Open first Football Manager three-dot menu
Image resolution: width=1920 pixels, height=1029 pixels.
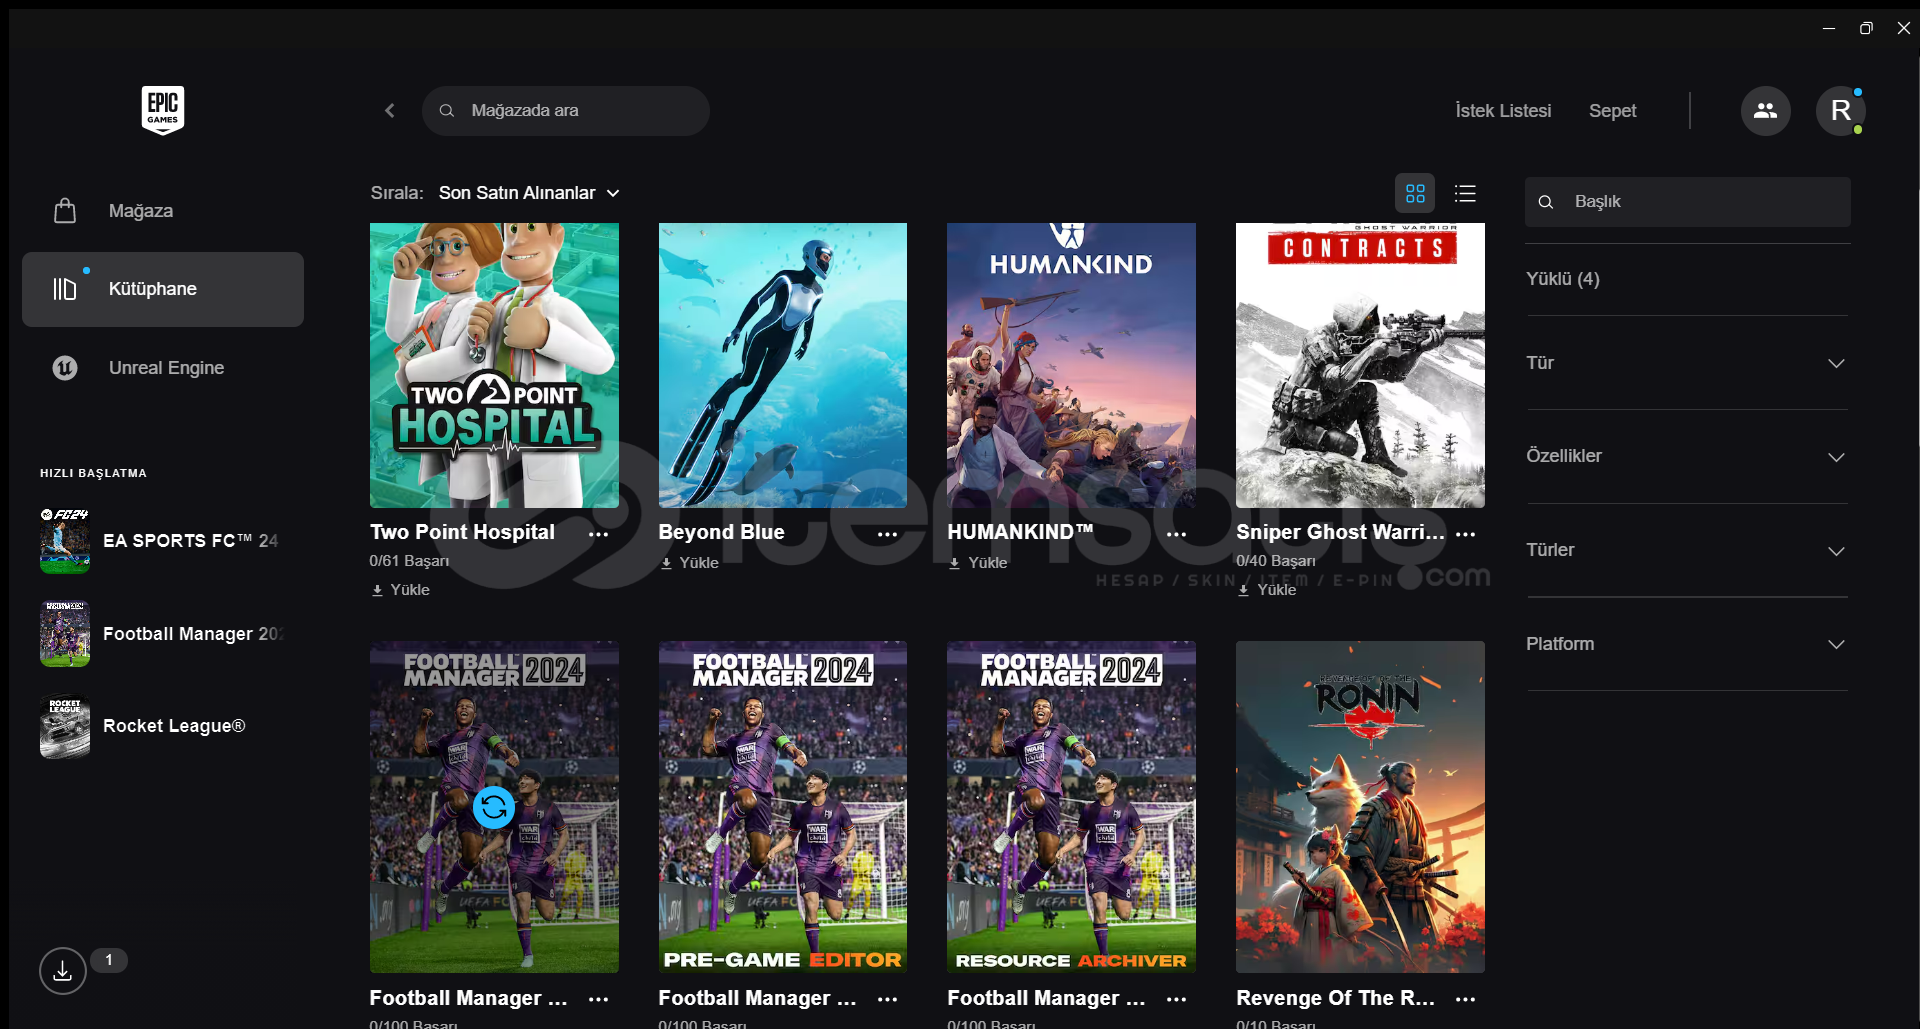598,999
